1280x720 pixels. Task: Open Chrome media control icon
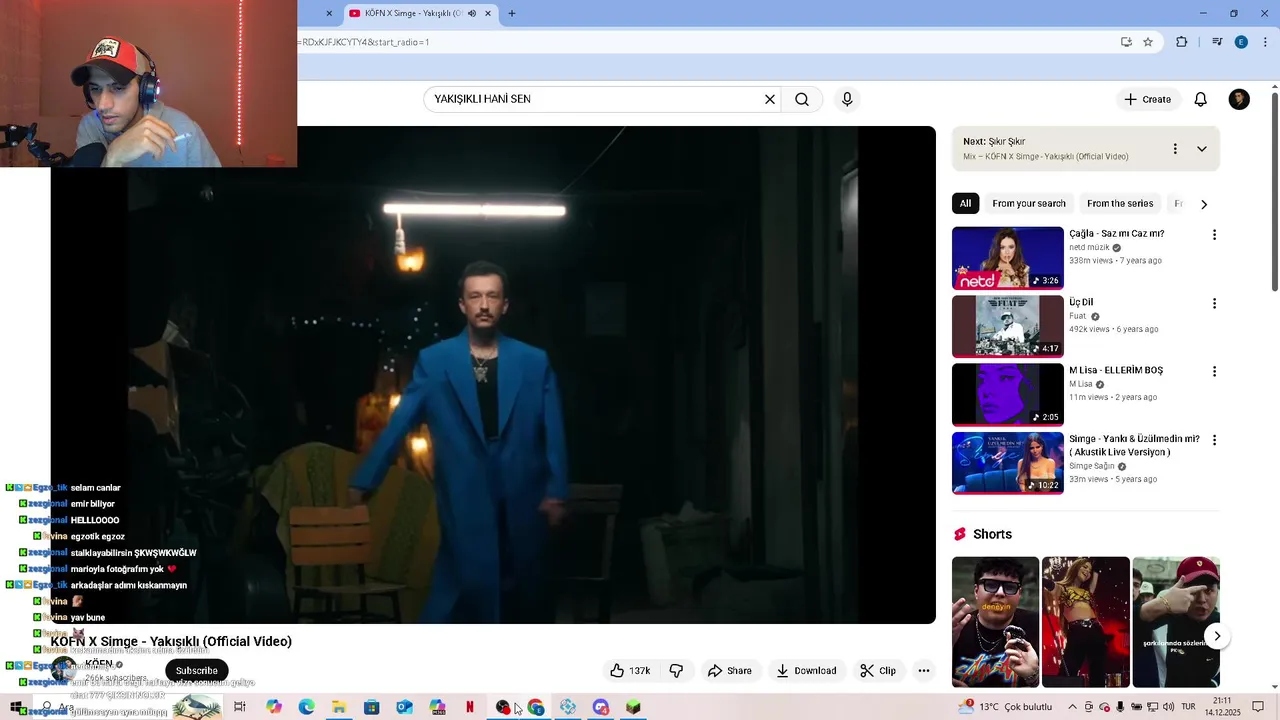pyautogui.click(x=1217, y=42)
